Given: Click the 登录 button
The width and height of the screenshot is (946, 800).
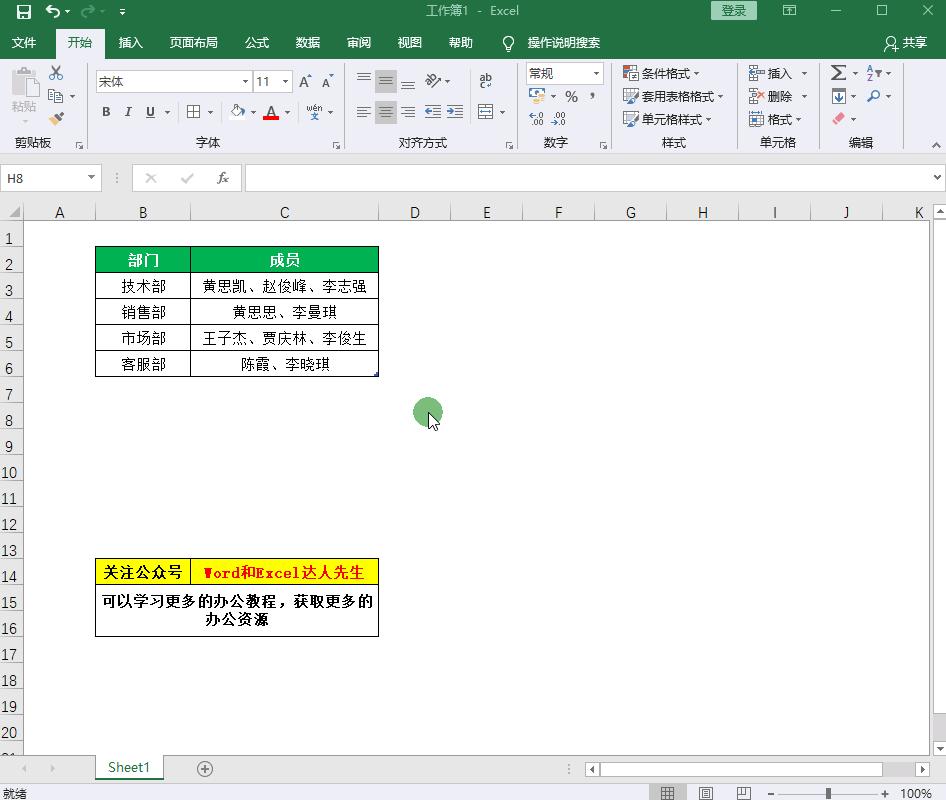Looking at the screenshot, I should [x=733, y=9].
